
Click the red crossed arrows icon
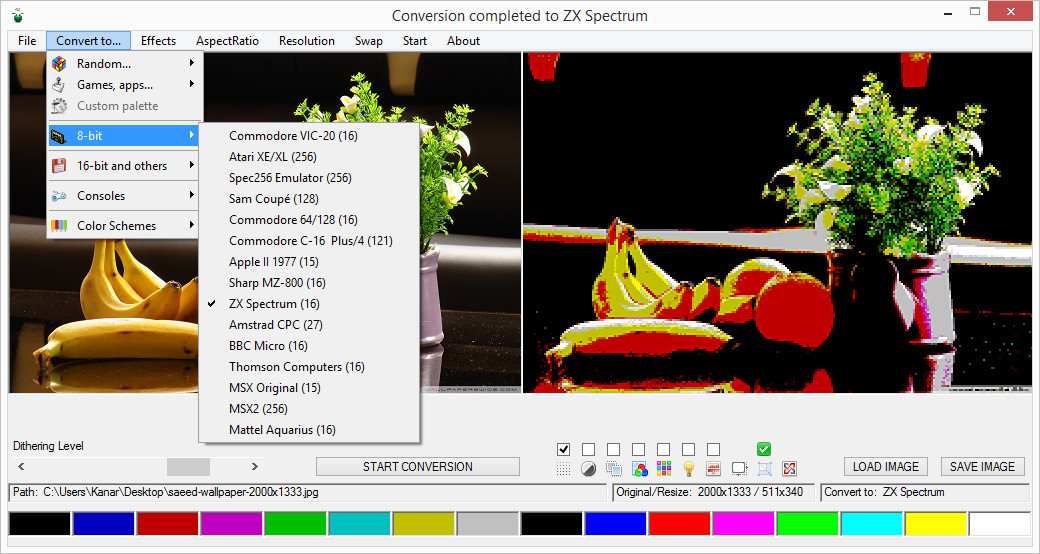[x=789, y=469]
